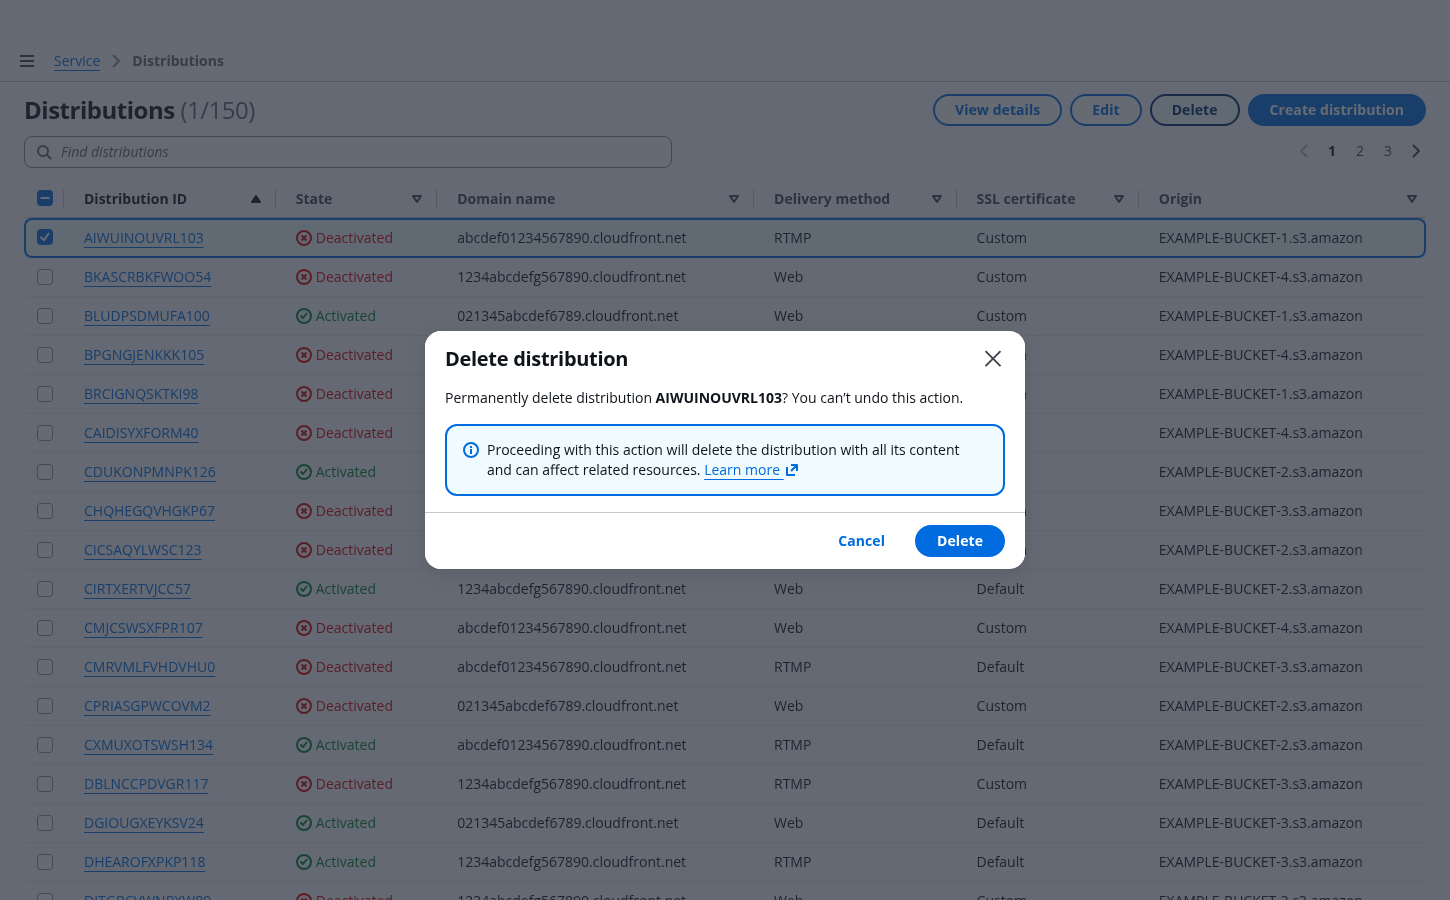Click the Create distribution button

(1337, 110)
